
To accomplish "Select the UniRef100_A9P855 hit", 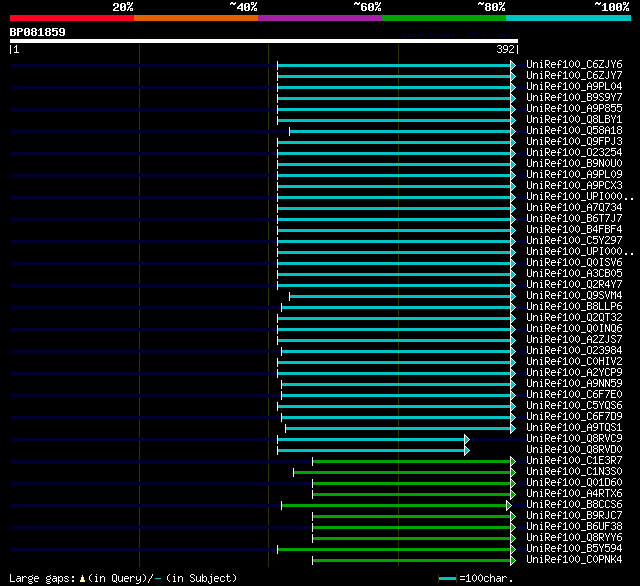I will coord(574,109).
